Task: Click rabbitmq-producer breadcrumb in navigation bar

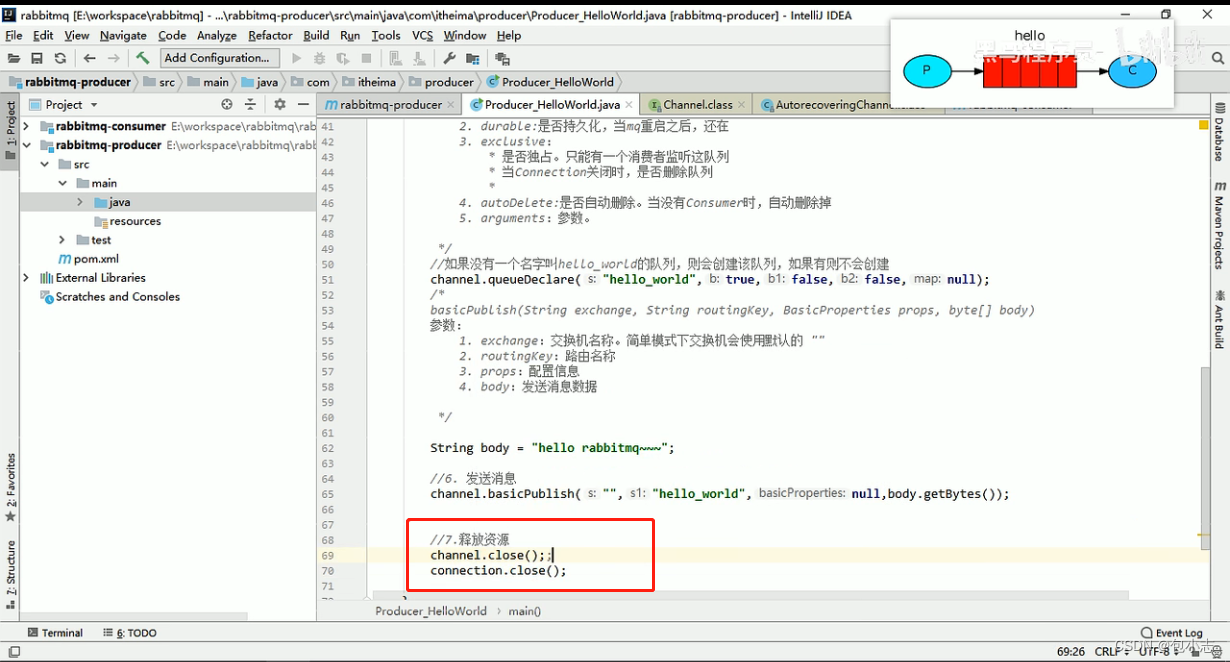Action: point(71,82)
